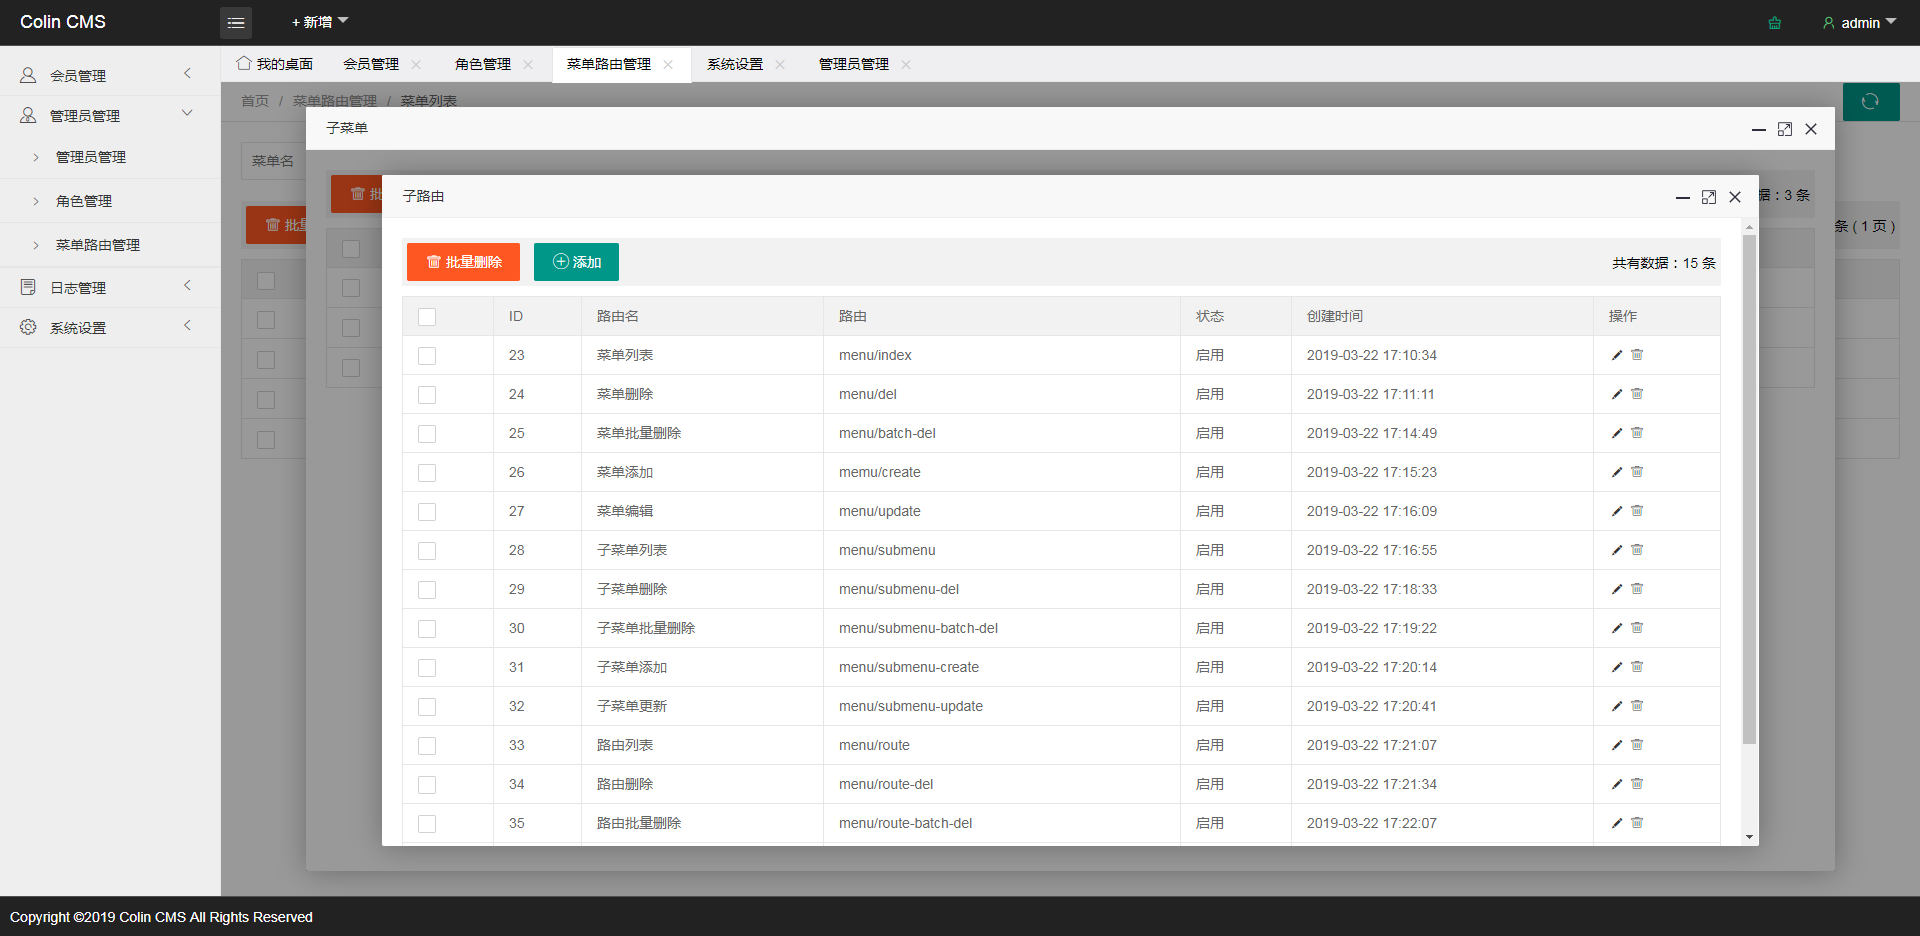Image resolution: width=1920 pixels, height=936 pixels.
Task: Maximize the 子路由 dialog
Action: coord(1709,197)
